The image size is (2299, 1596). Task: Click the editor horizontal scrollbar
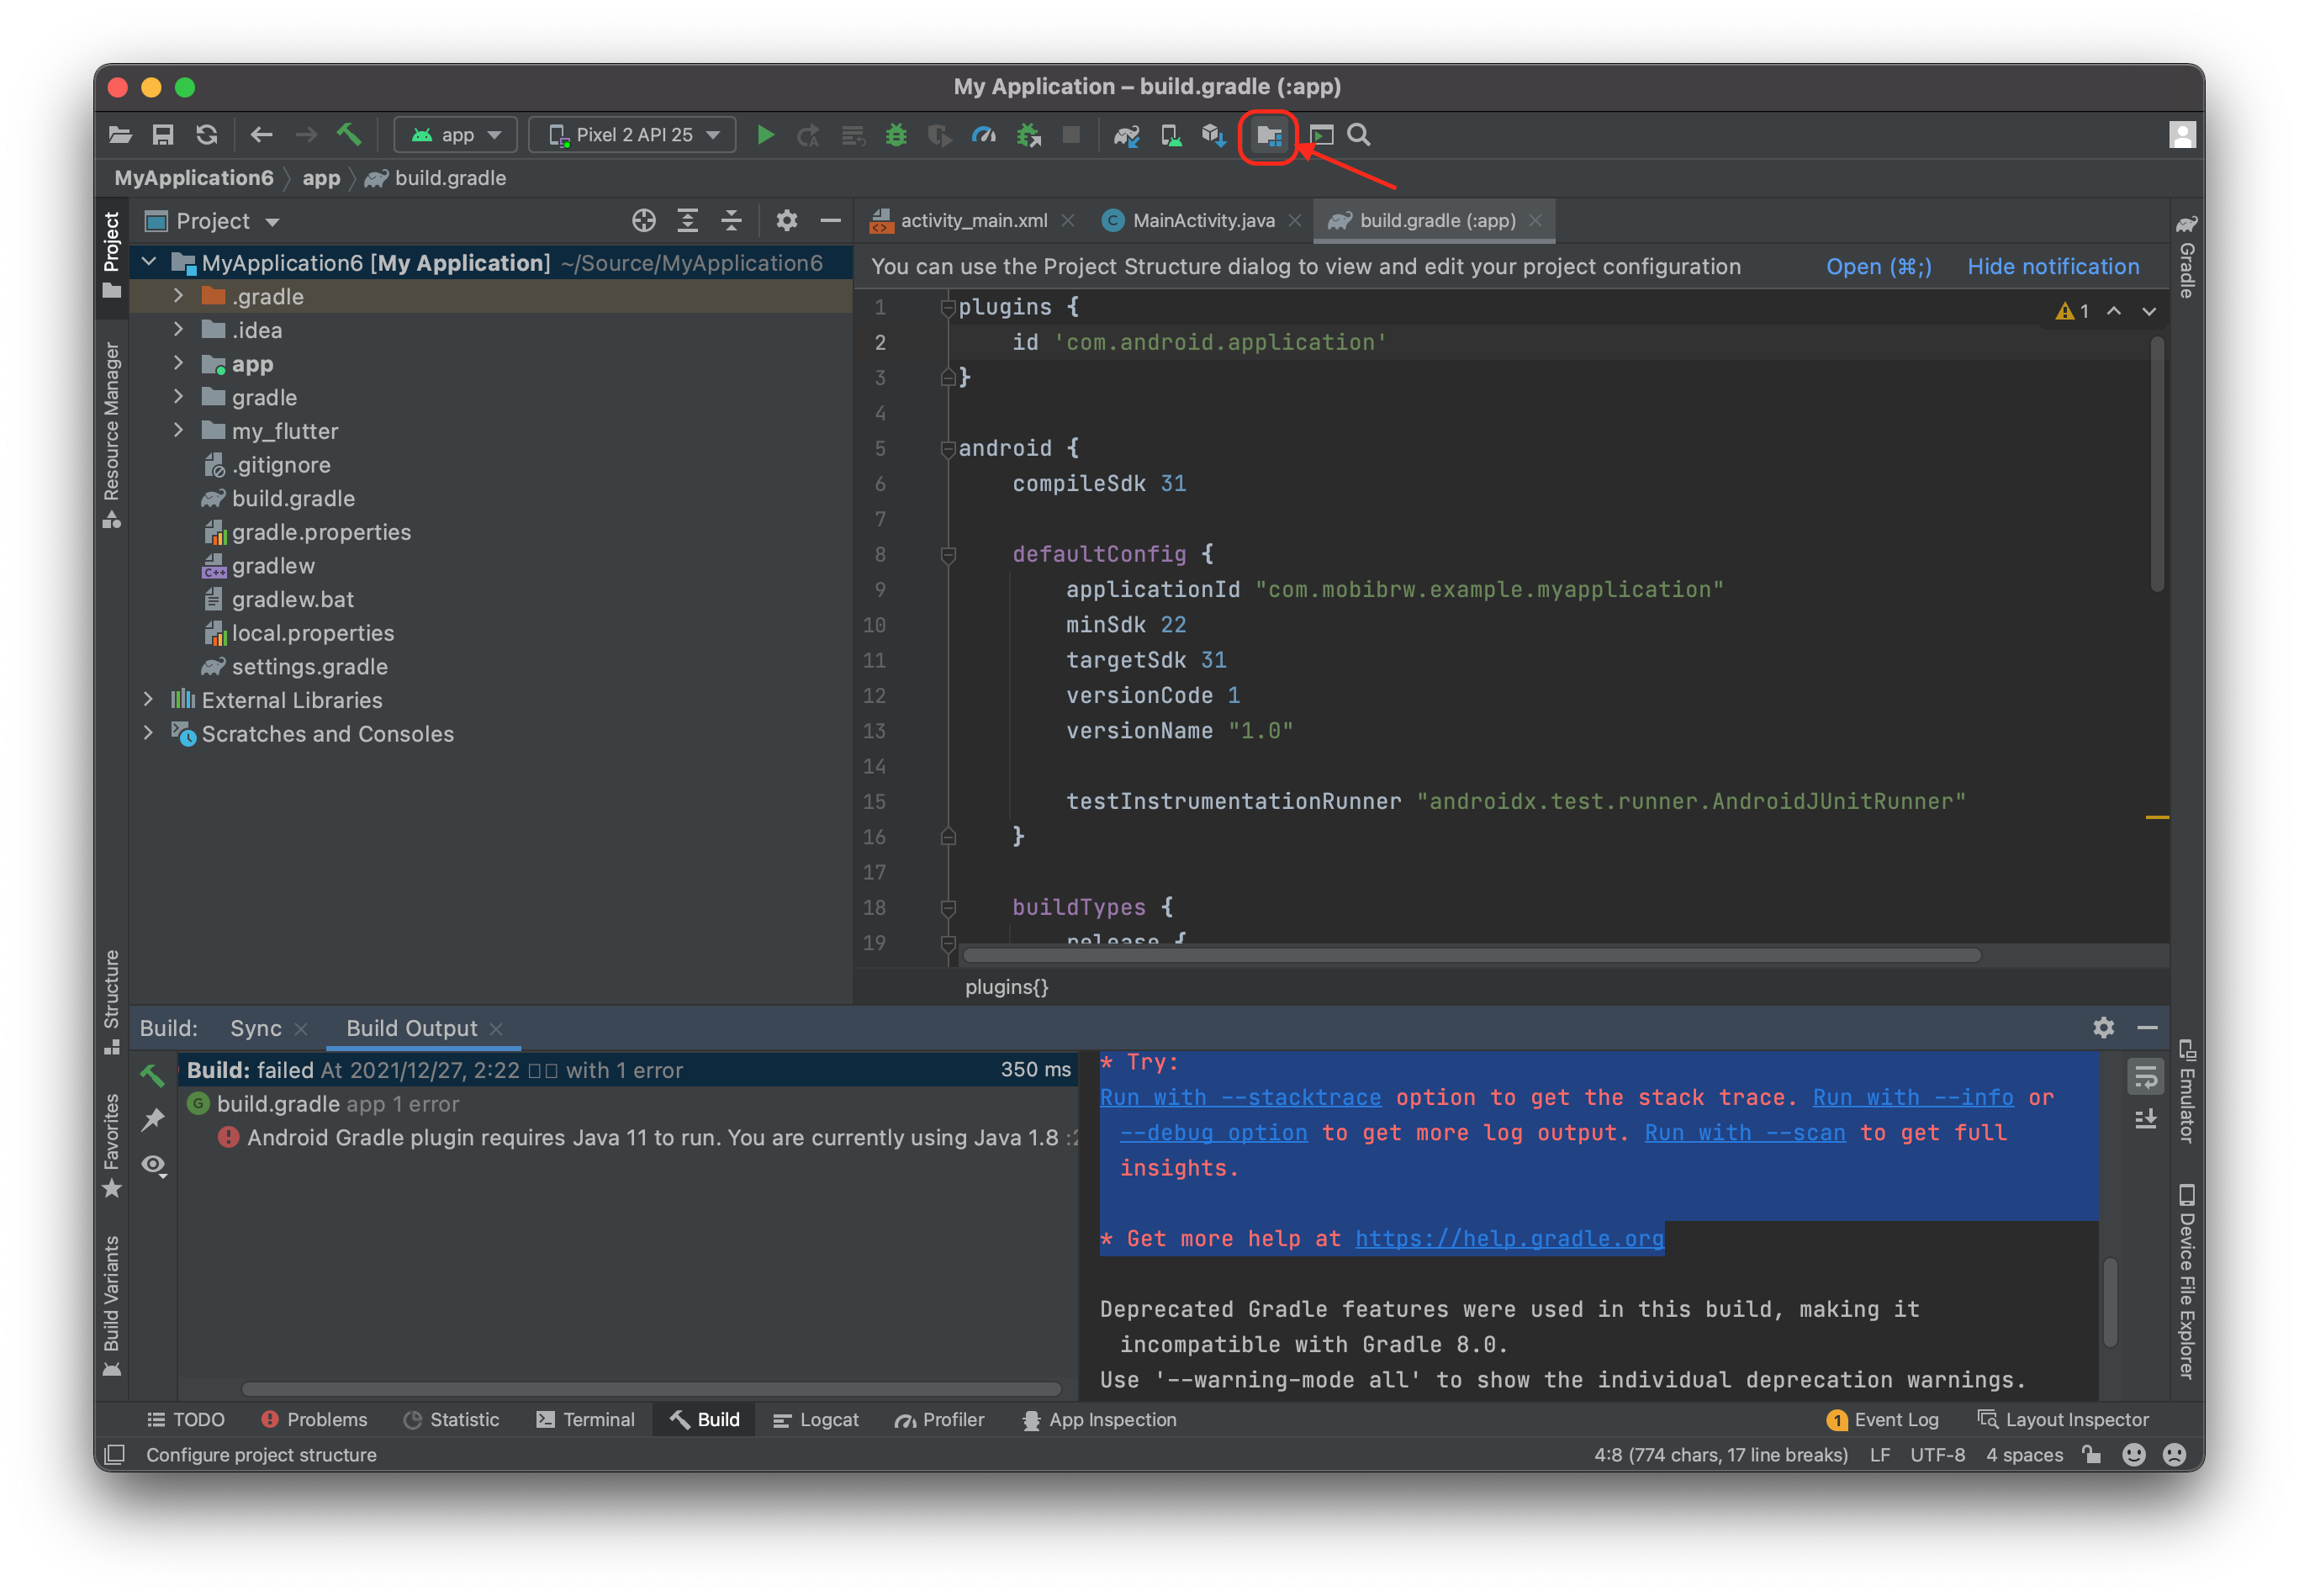pyautogui.click(x=1471, y=956)
